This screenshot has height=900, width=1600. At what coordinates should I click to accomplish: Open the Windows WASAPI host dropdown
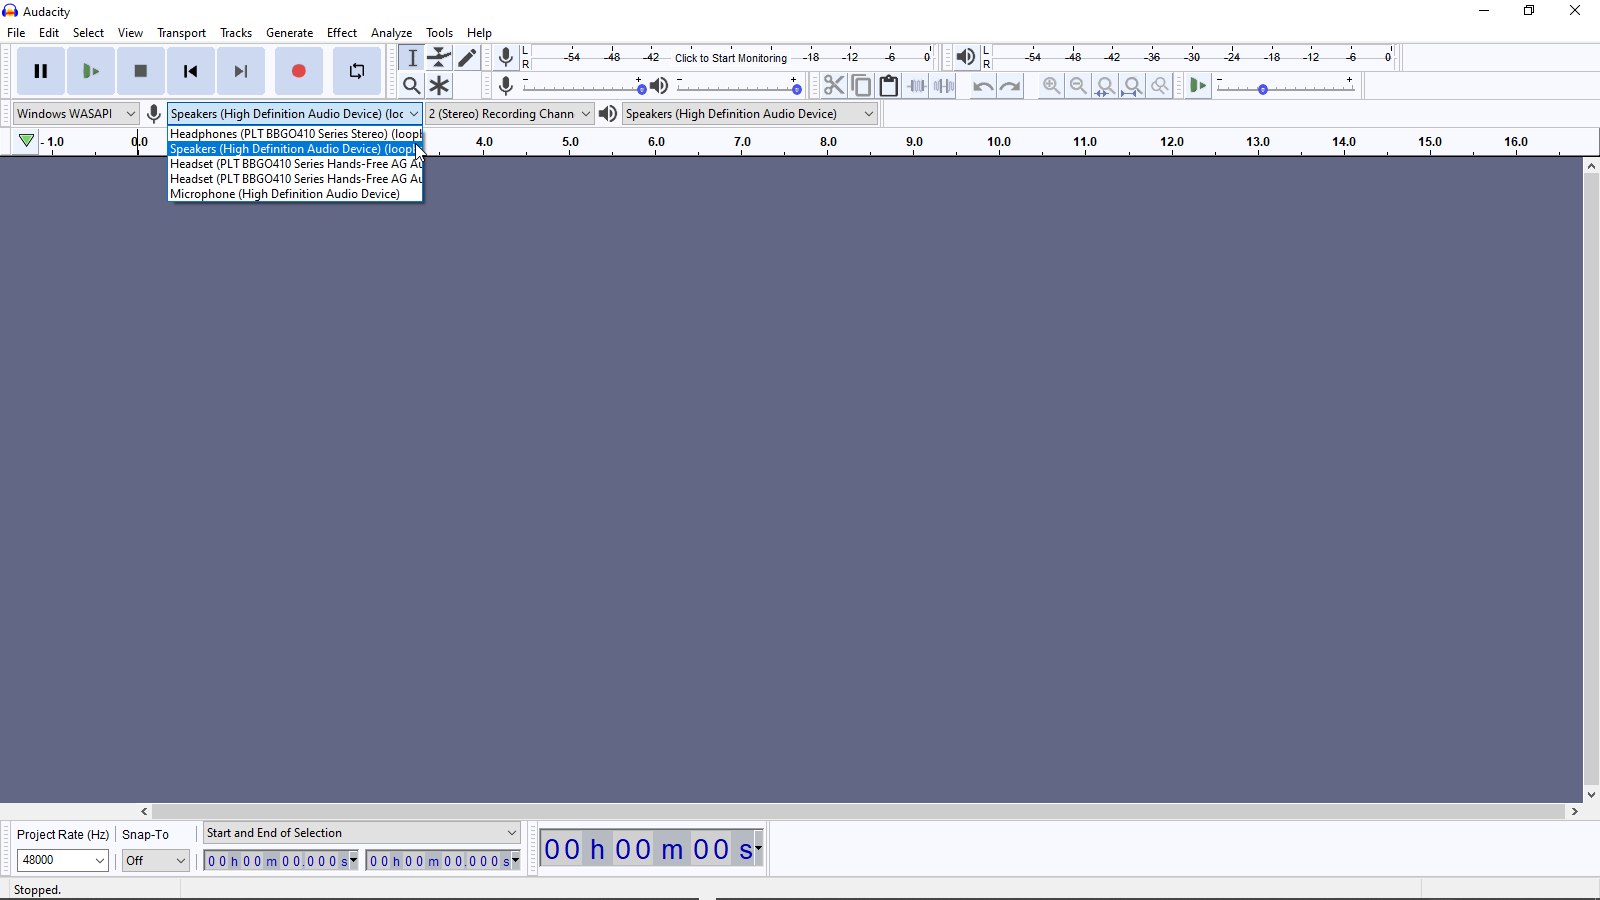tap(76, 114)
